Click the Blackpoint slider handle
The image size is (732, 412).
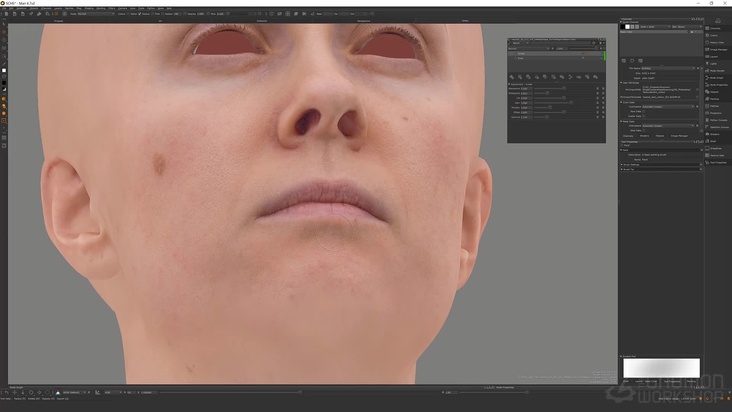(564, 89)
